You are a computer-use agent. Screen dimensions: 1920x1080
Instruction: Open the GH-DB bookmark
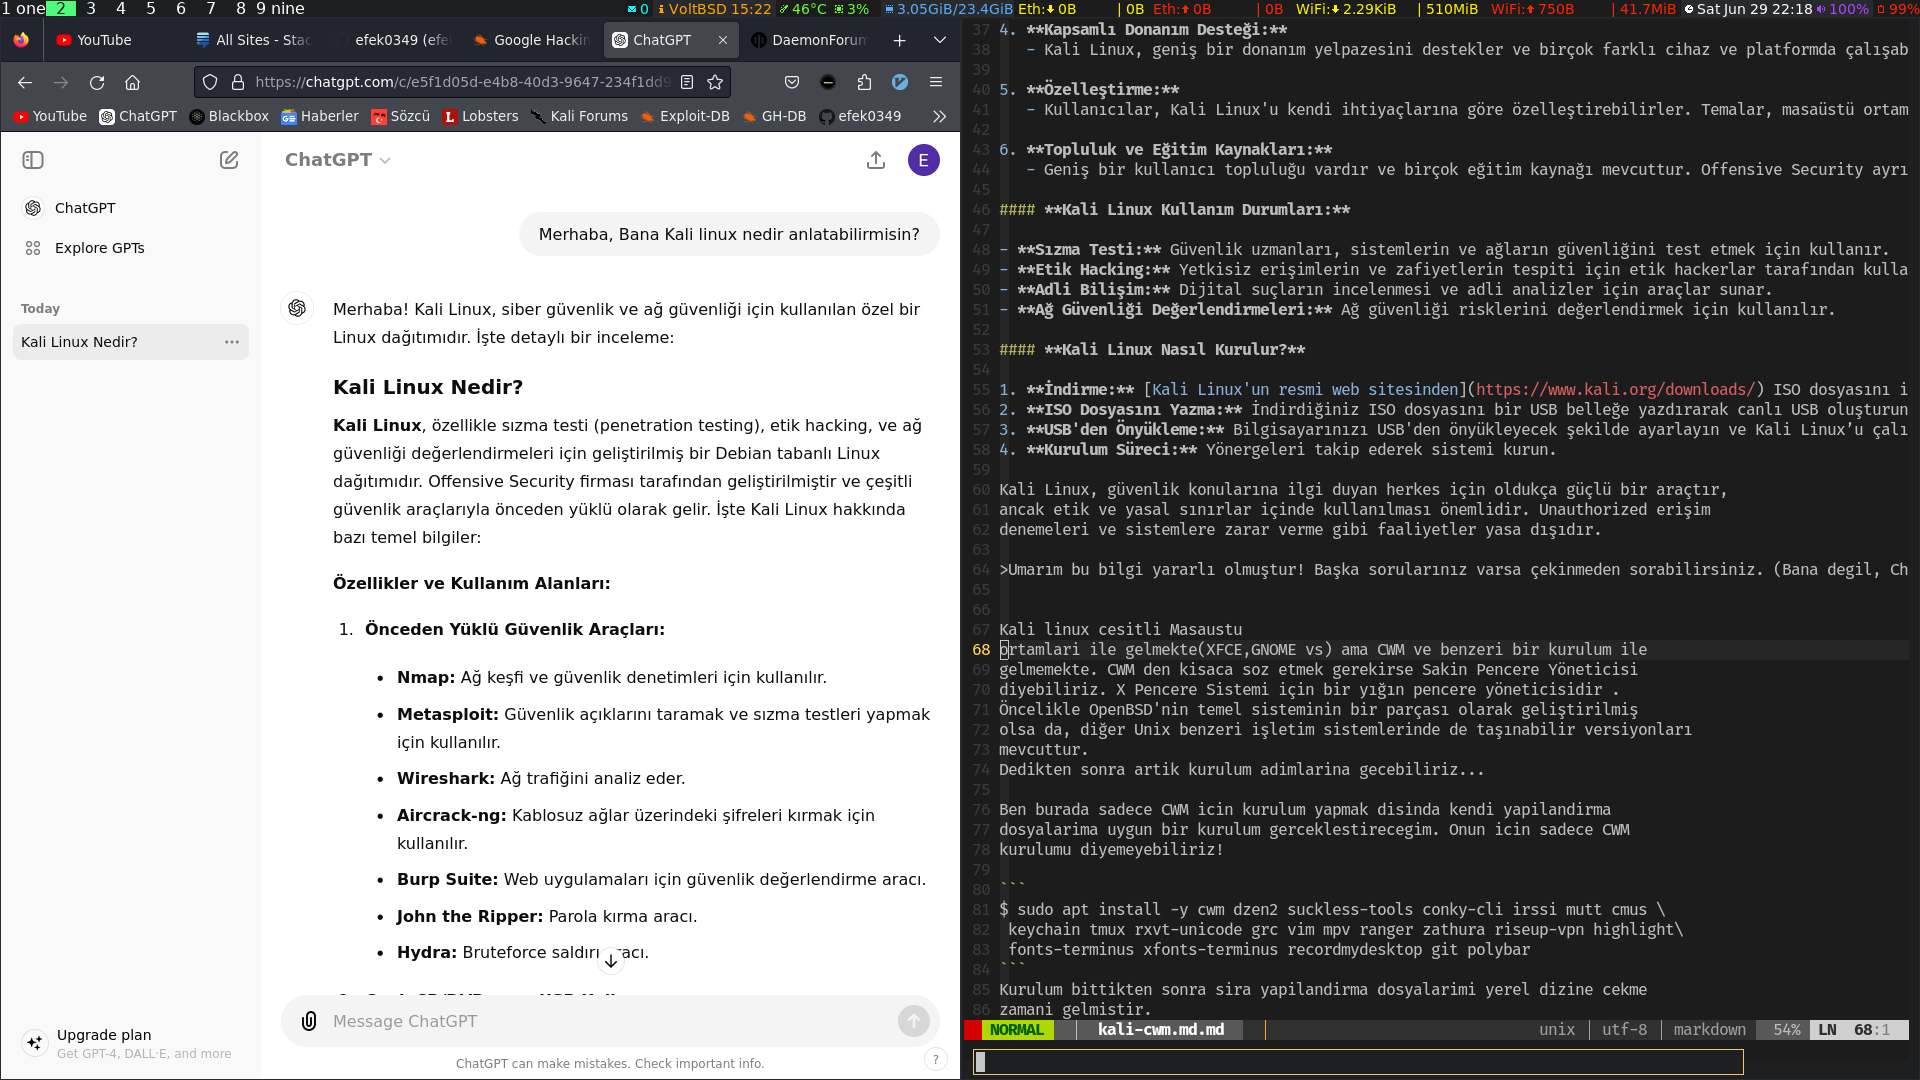pyautogui.click(x=774, y=116)
